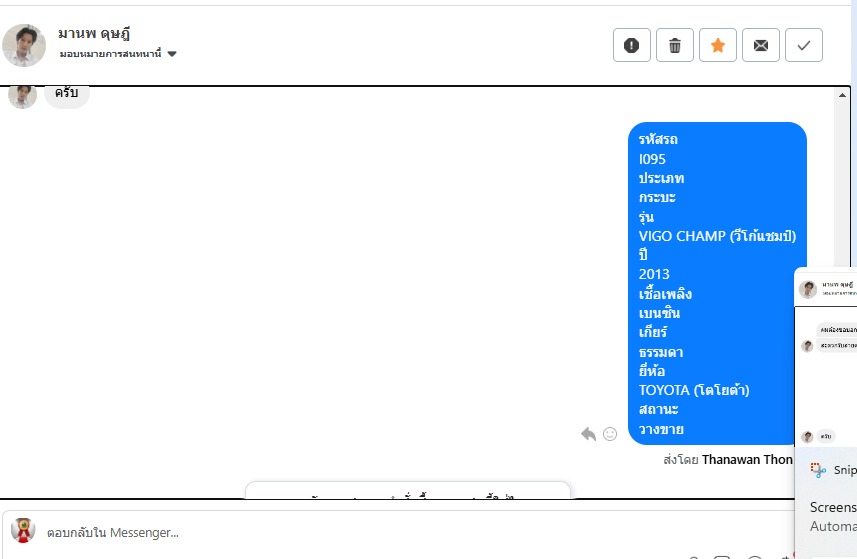Click the มานพ ดุษฎี profile picture in header

pyautogui.click(x=23, y=45)
